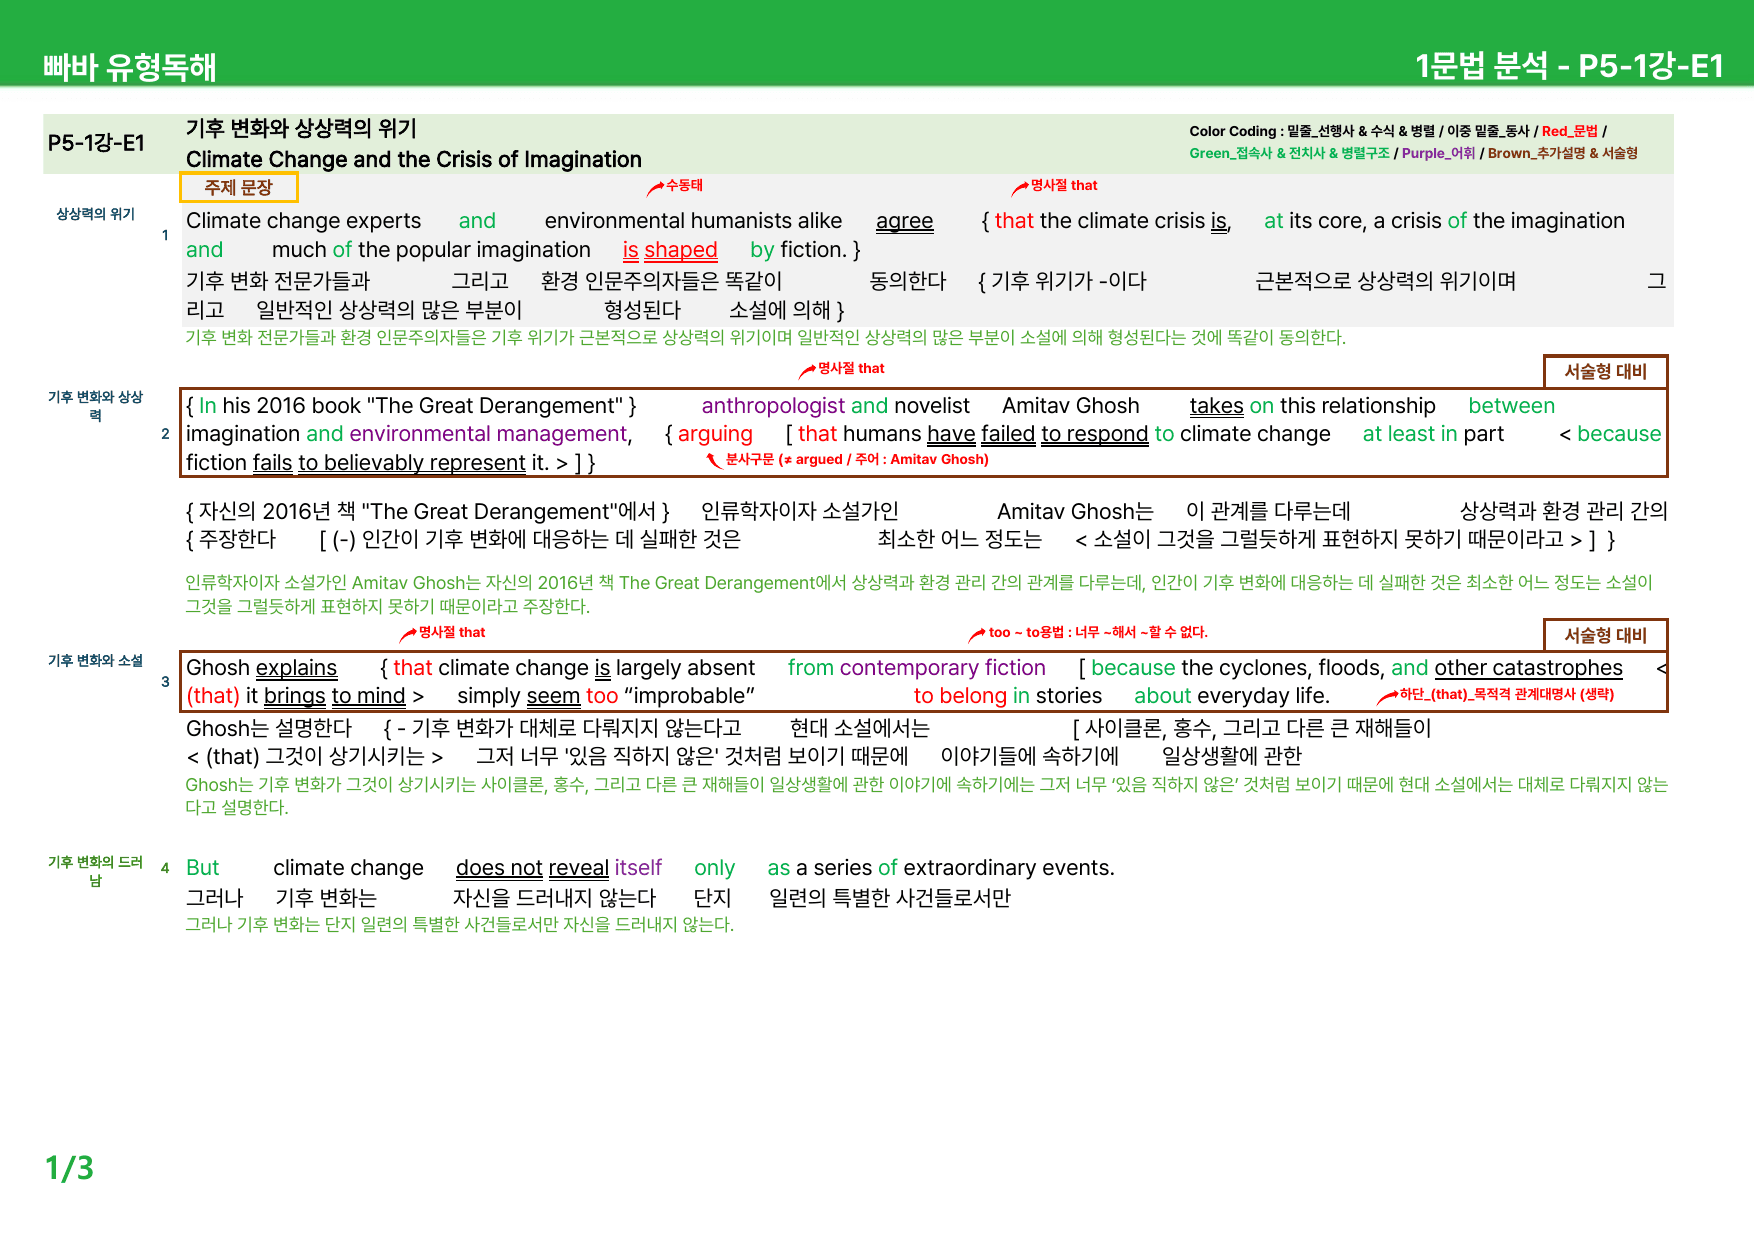Click the sidebar label '기후 변화의 드러남'
This screenshot has height=1241, width=1754.
click(x=95, y=870)
